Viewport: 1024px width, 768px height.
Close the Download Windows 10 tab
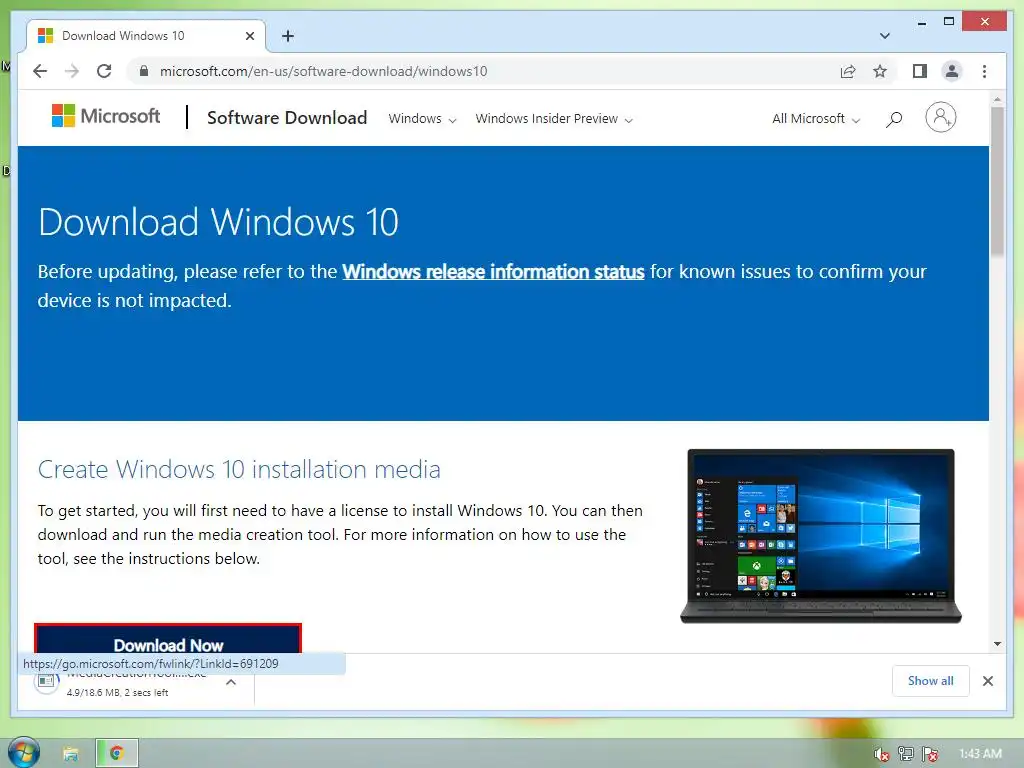pos(249,36)
